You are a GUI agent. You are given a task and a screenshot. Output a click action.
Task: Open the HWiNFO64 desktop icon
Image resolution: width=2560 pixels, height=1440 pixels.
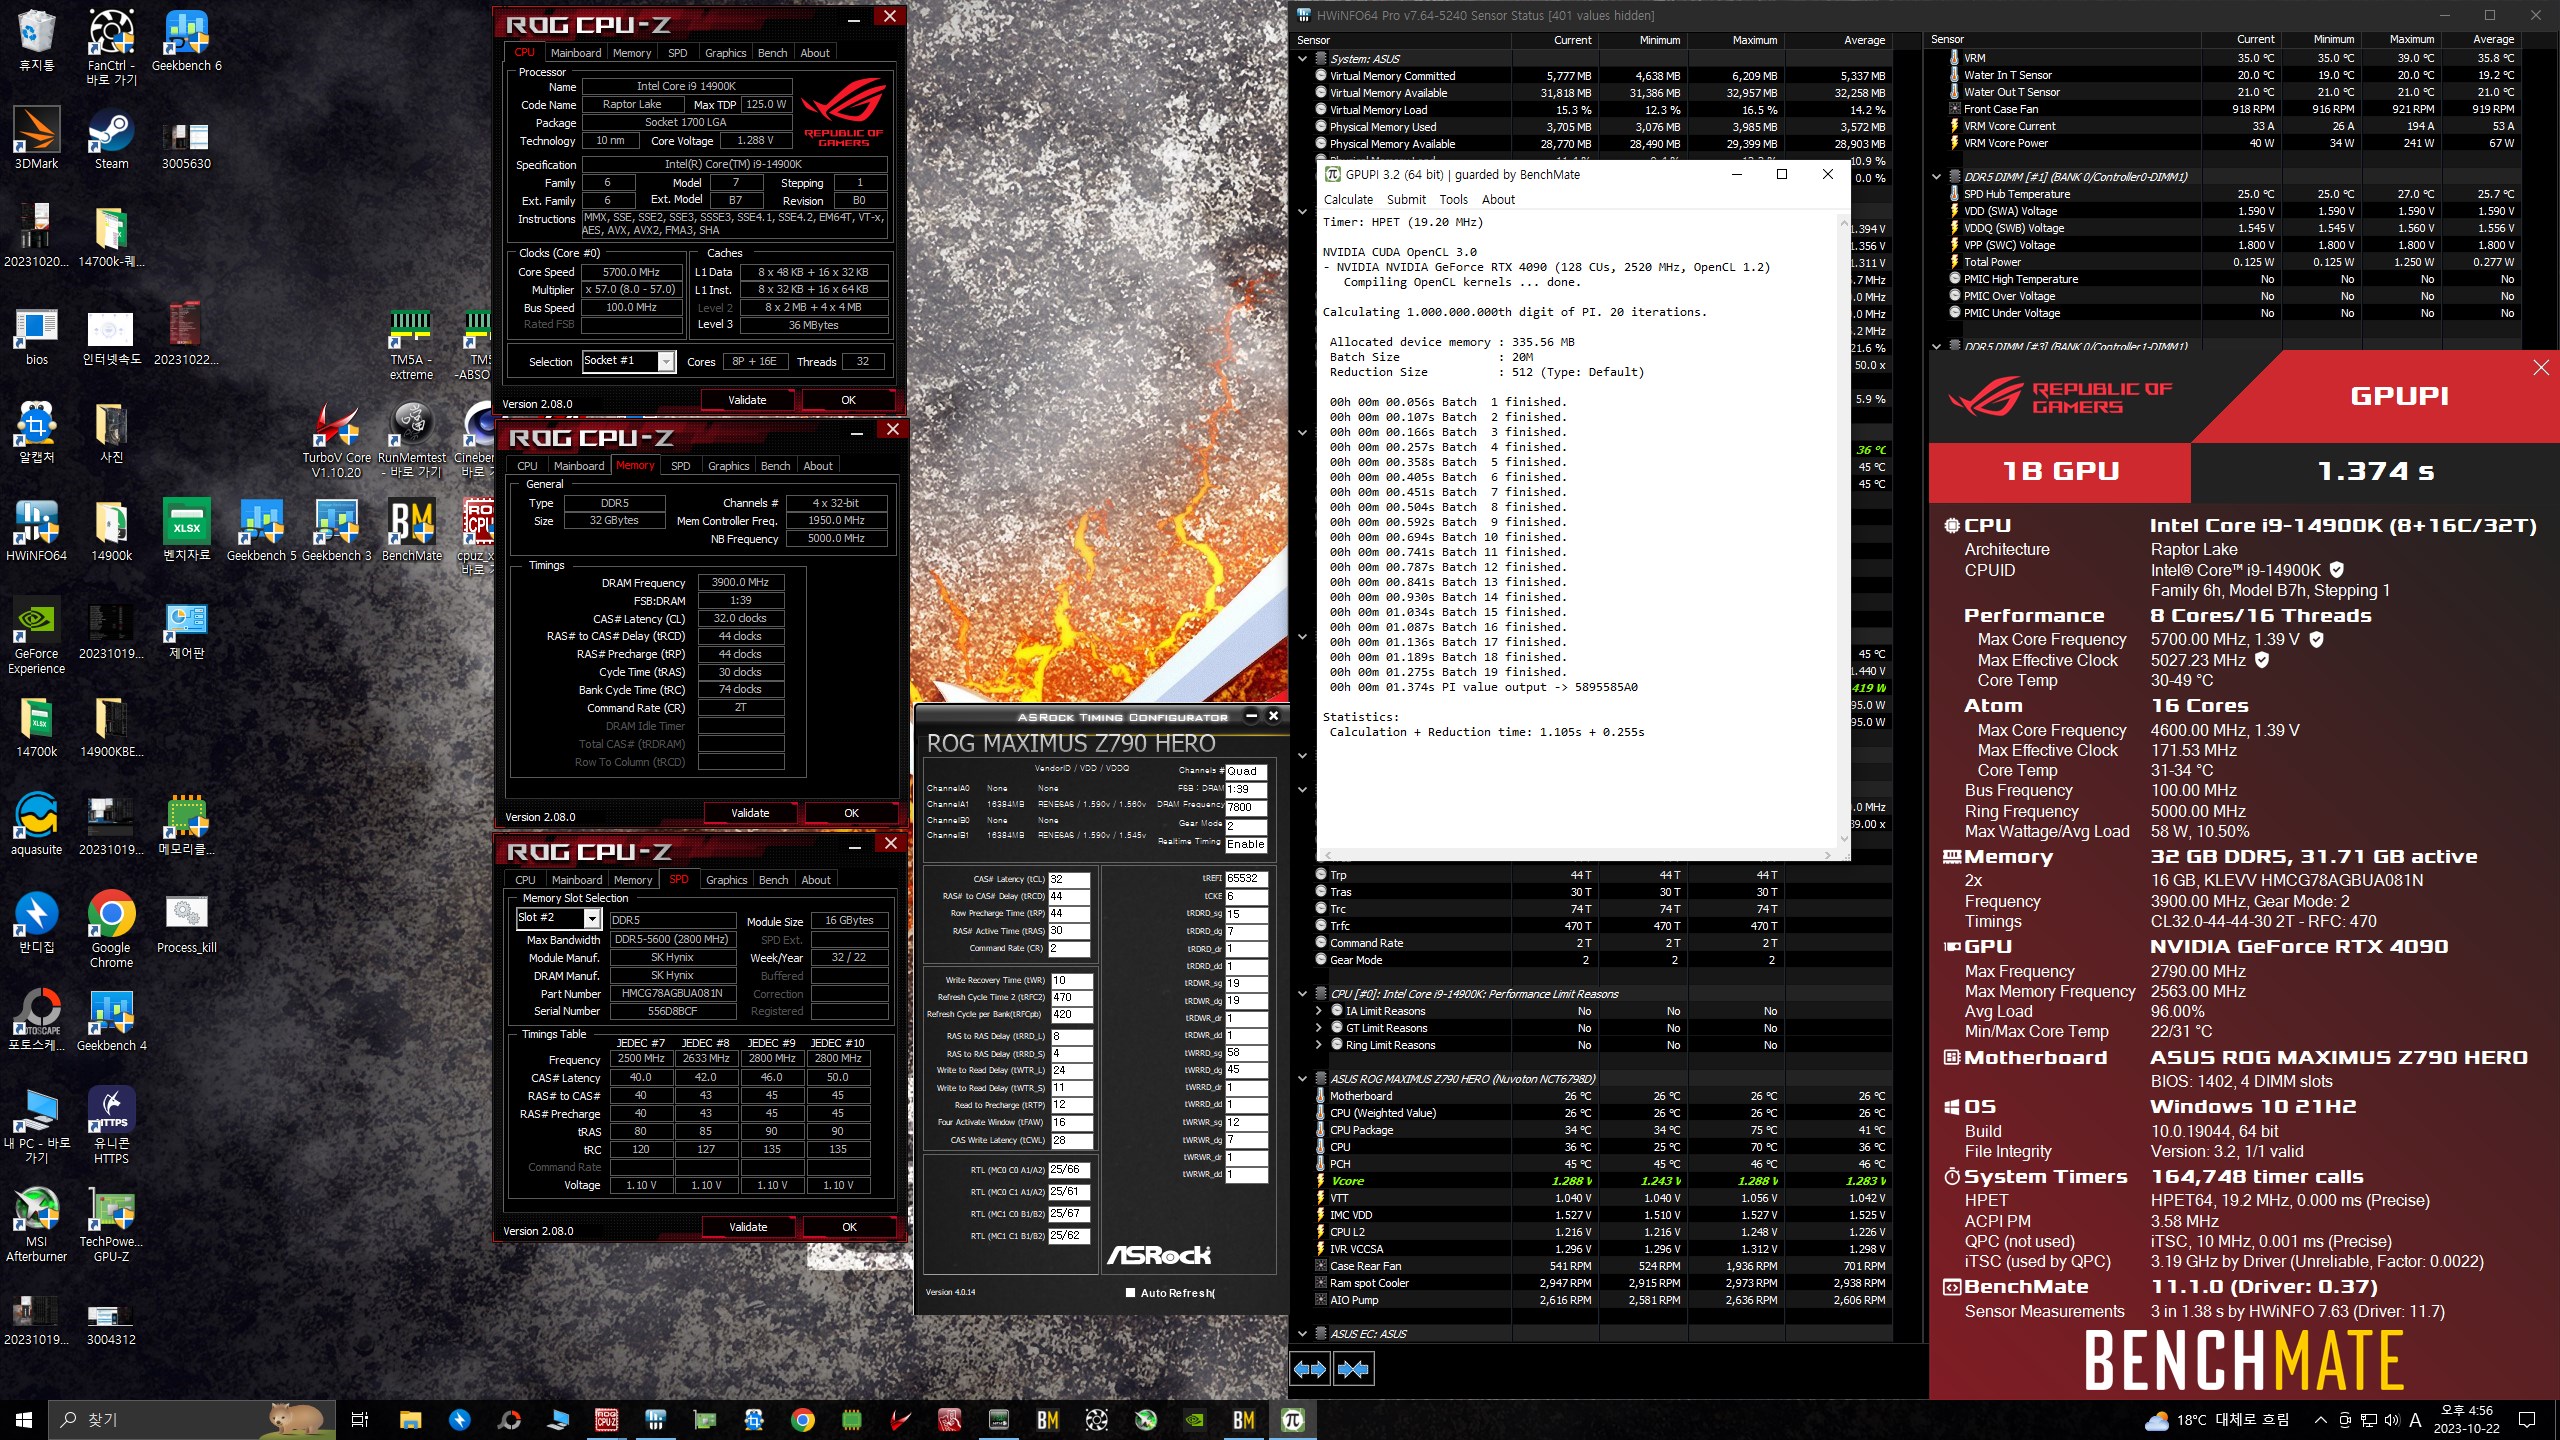tap(36, 531)
